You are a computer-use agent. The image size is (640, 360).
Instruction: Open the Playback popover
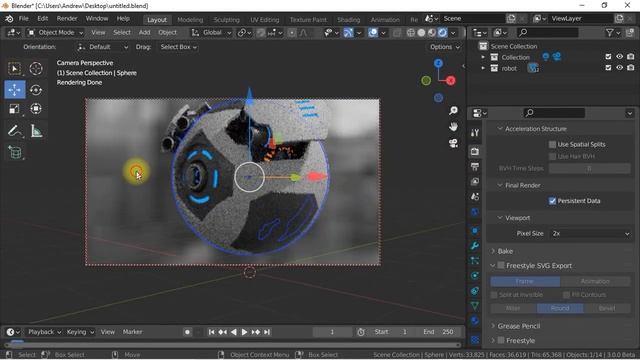pyautogui.click(x=44, y=332)
